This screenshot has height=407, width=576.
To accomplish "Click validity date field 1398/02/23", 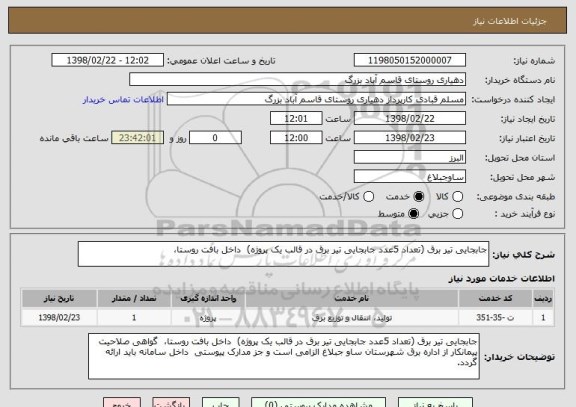I will click(x=410, y=138).
